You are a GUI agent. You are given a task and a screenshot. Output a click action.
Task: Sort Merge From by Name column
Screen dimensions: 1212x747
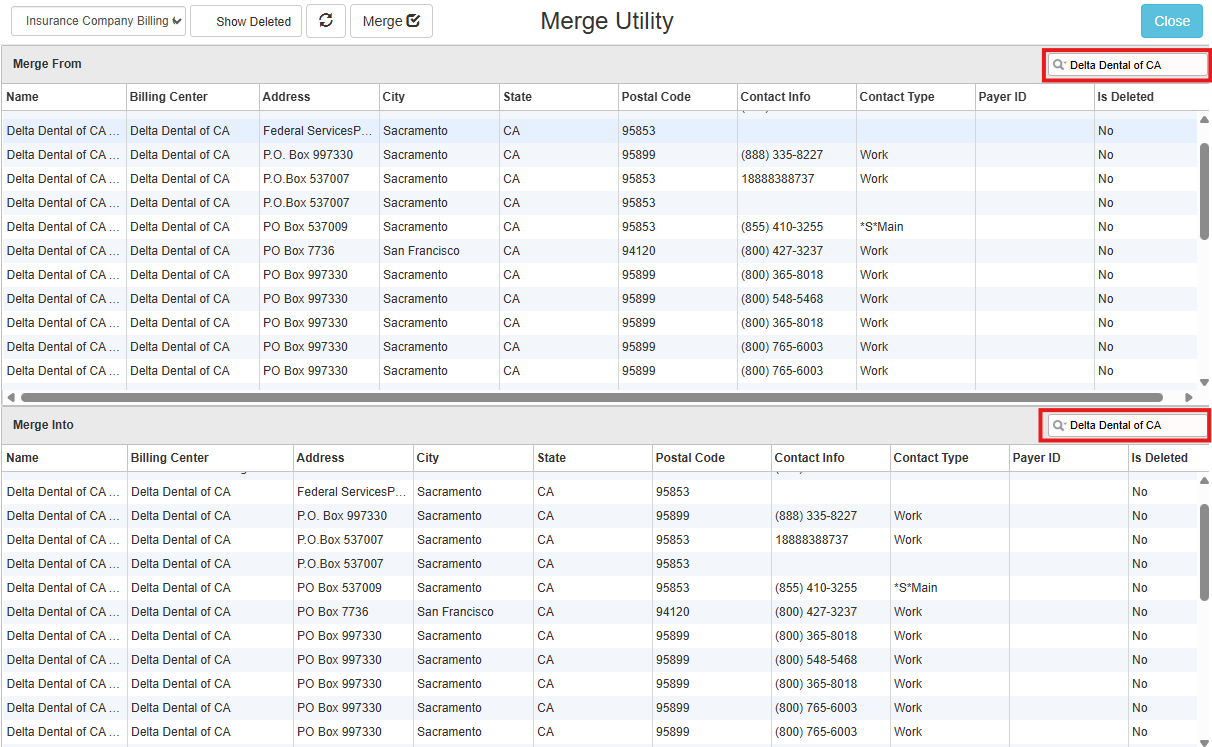(64, 97)
